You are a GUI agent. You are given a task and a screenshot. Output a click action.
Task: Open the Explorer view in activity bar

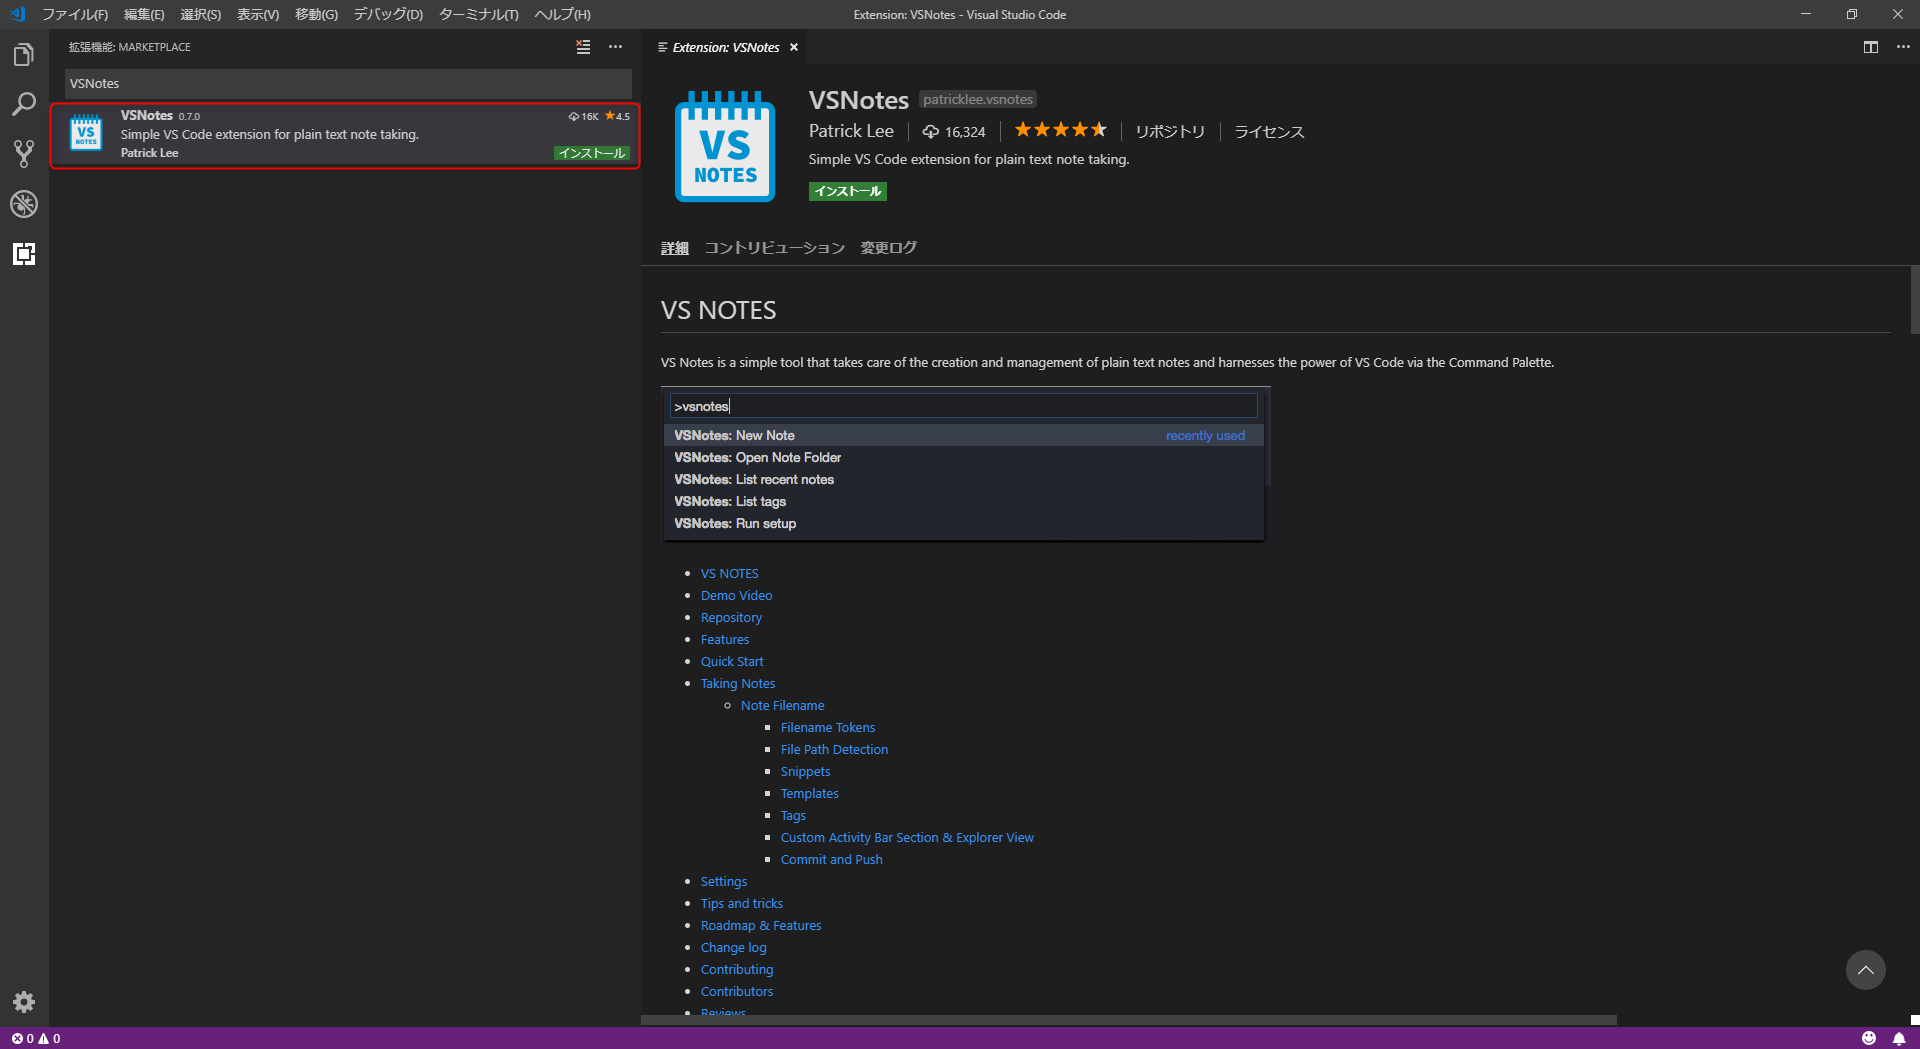[x=24, y=55]
